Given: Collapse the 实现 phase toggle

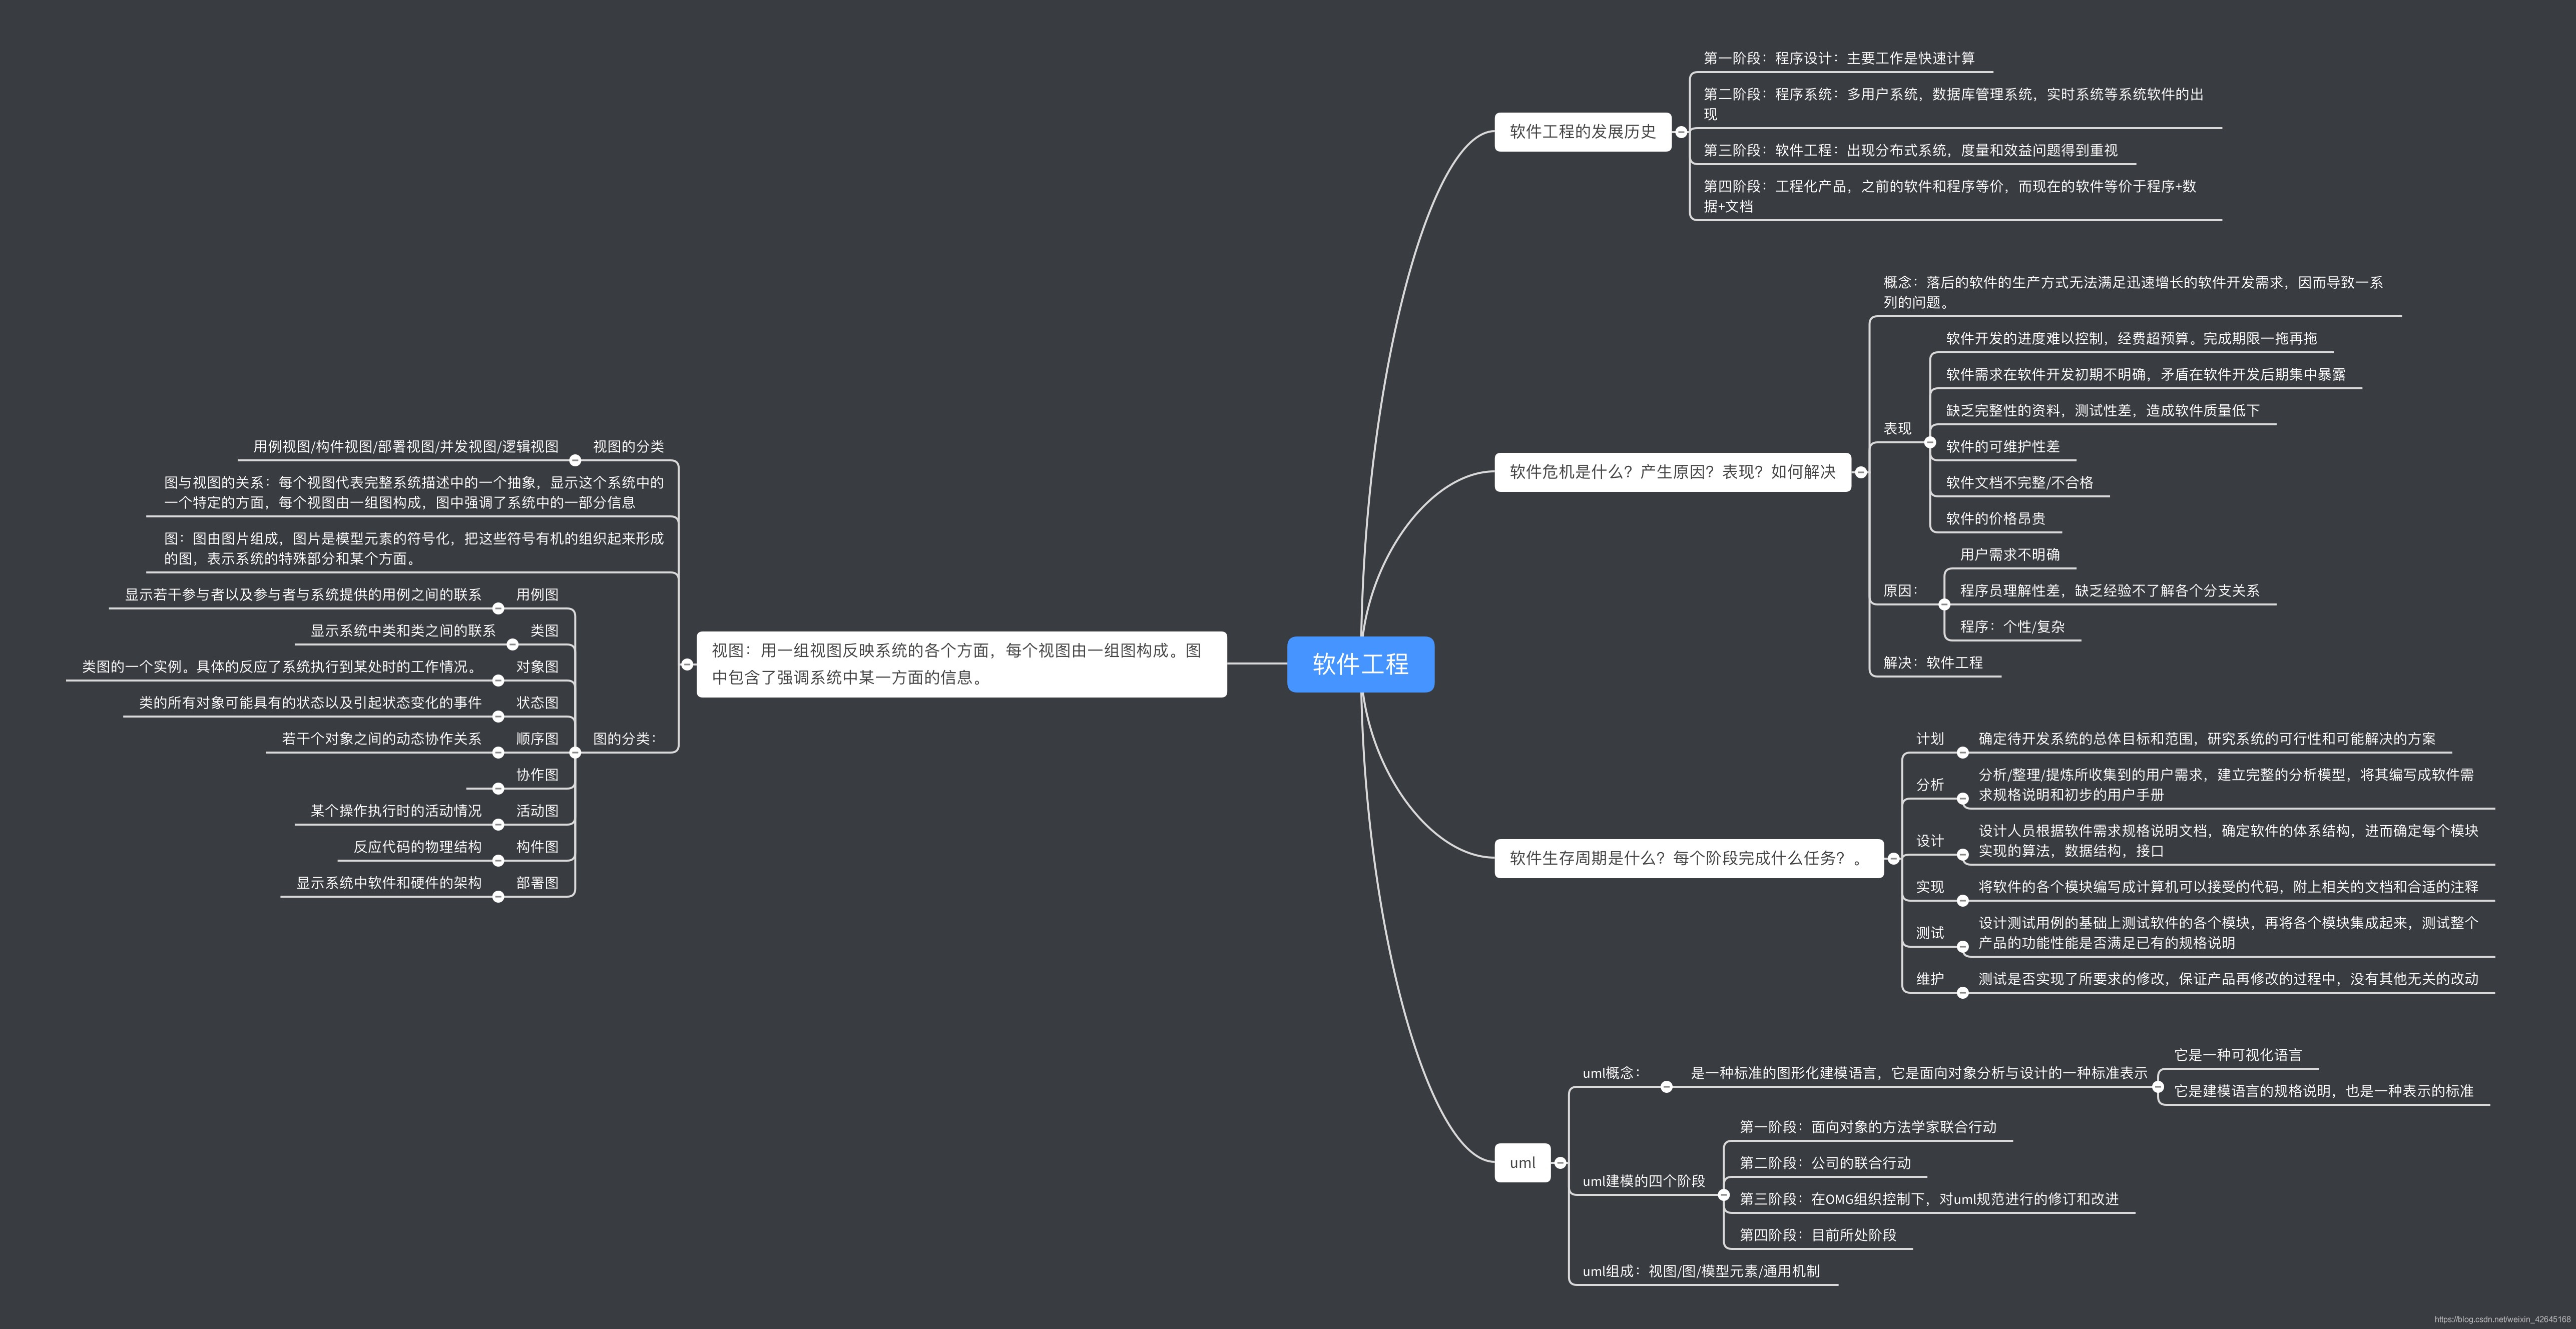Looking at the screenshot, I should pyautogui.click(x=1962, y=901).
